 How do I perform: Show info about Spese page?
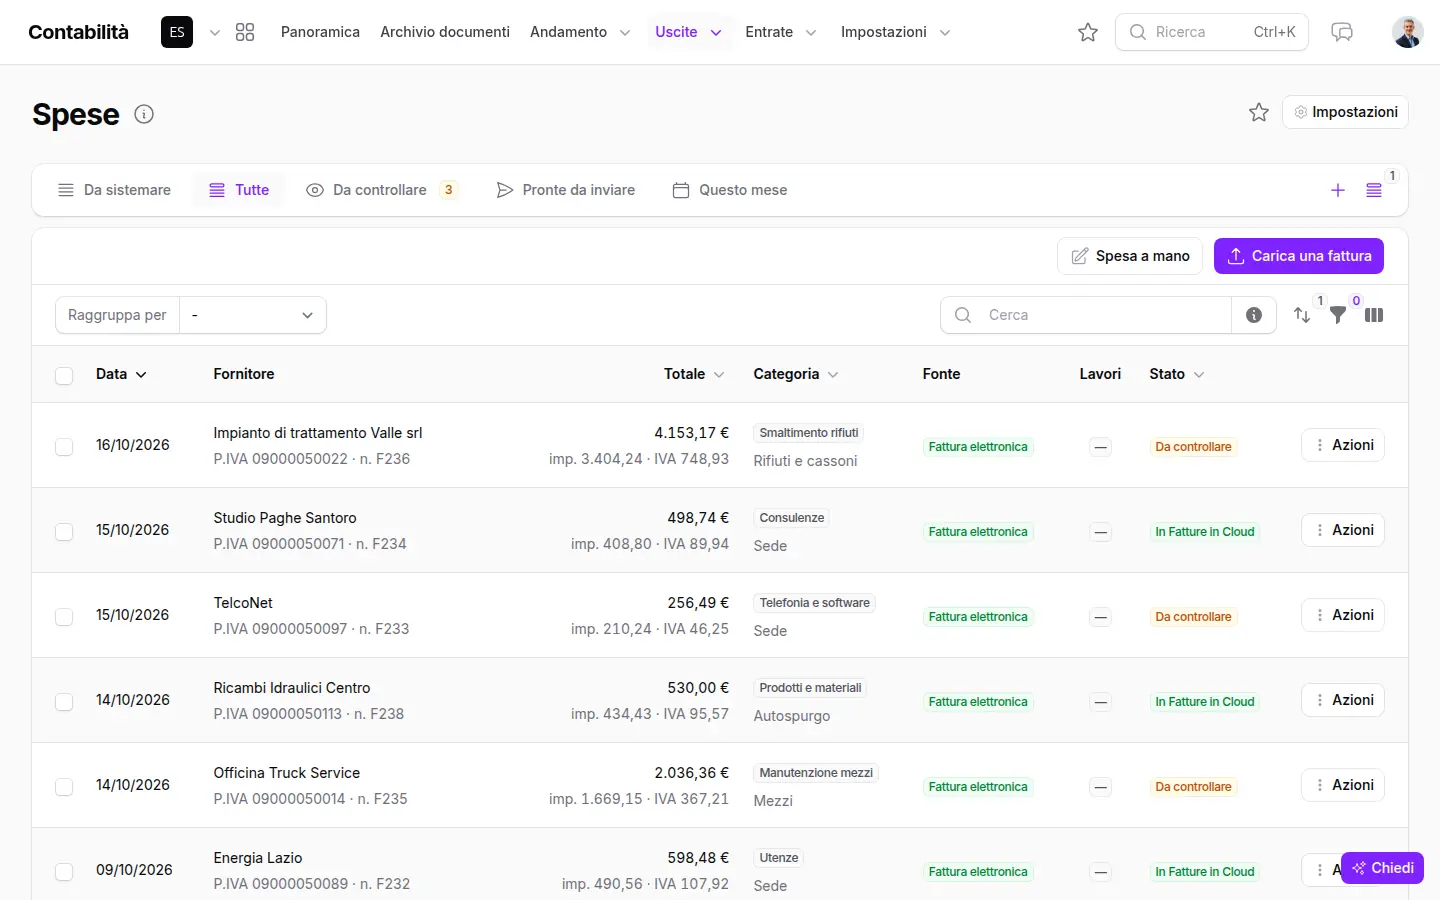[x=144, y=114]
